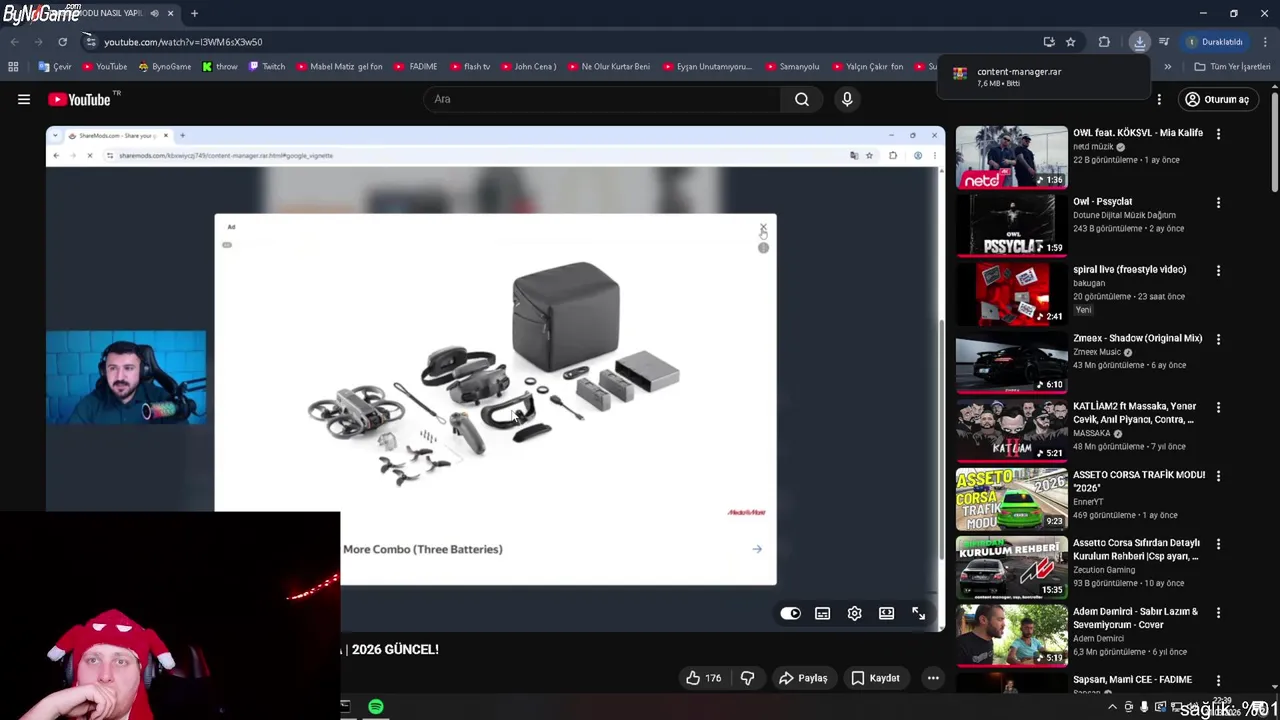Image resolution: width=1280 pixels, height=720 pixels.
Task: Open options menu for 'Owl - Pssyclat'
Action: coord(1218,202)
